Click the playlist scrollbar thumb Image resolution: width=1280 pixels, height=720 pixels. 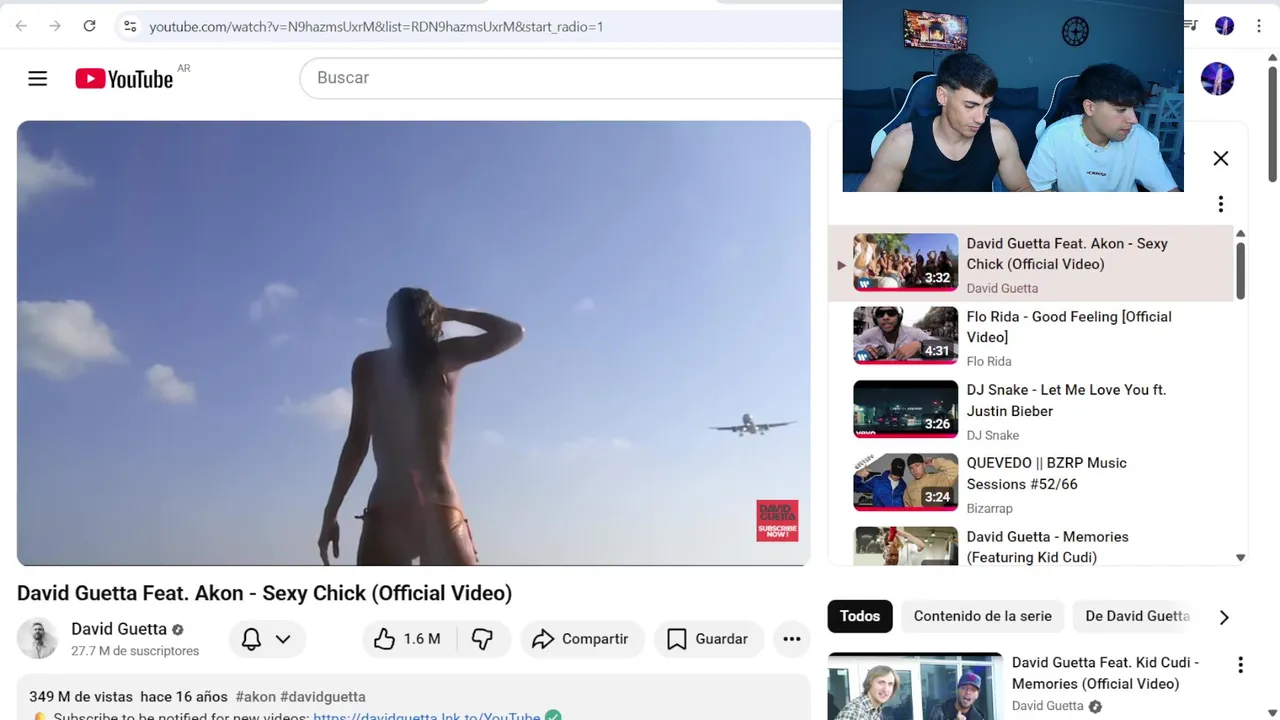pos(1240,270)
